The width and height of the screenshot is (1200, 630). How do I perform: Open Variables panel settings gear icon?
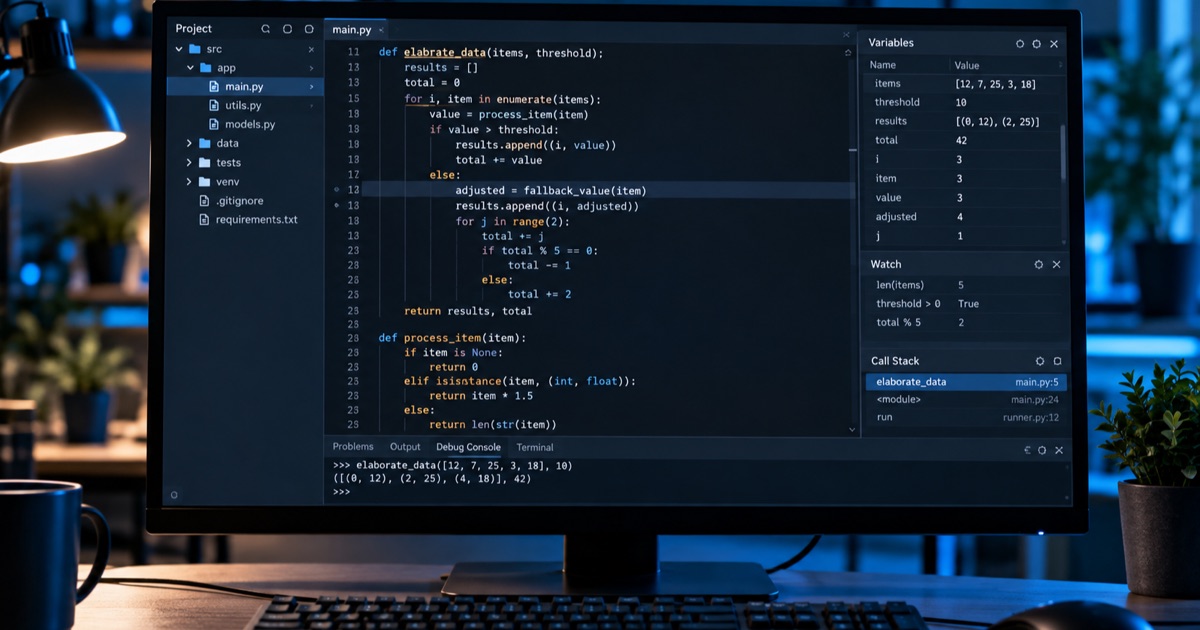click(1036, 44)
